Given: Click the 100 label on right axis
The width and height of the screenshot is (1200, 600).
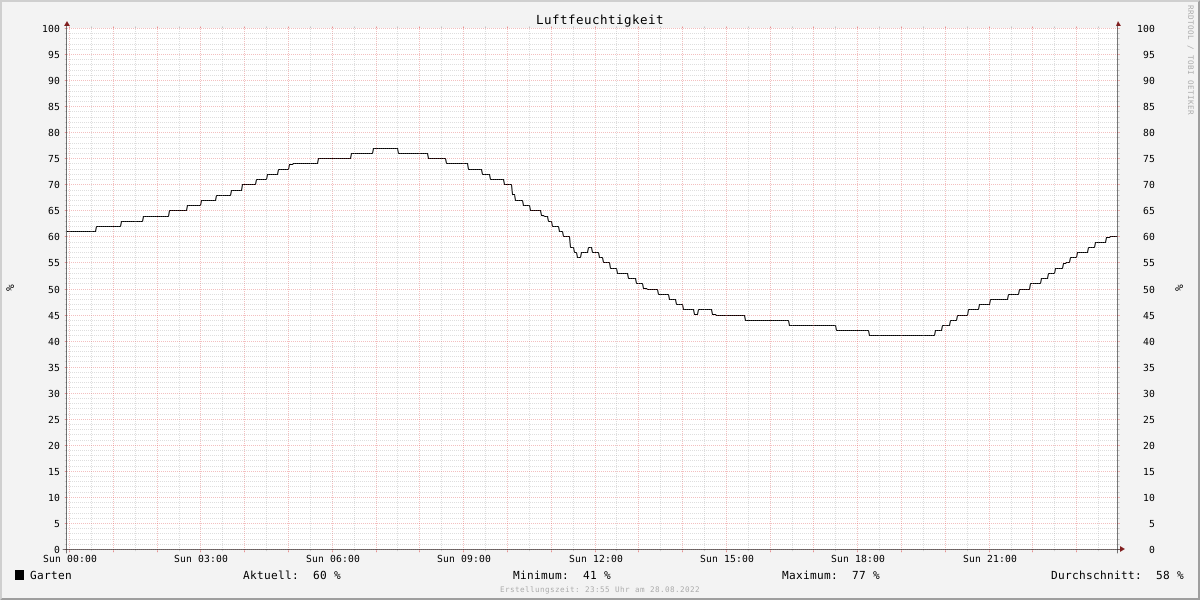Looking at the screenshot, I should click(1146, 29).
